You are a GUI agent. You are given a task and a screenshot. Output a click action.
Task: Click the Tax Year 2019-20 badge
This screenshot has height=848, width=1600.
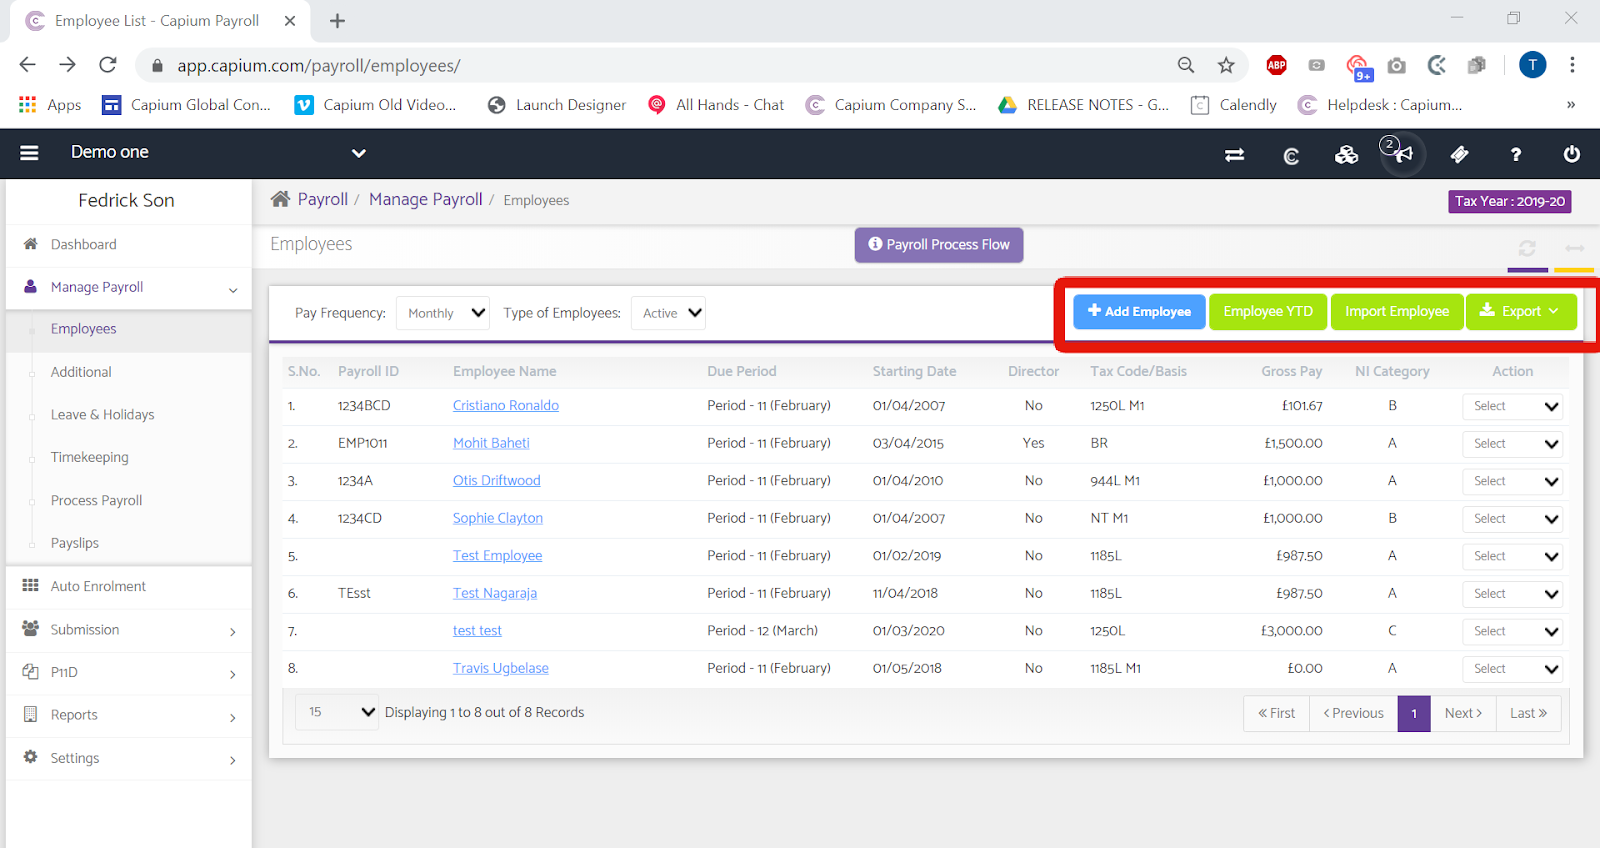click(x=1509, y=201)
